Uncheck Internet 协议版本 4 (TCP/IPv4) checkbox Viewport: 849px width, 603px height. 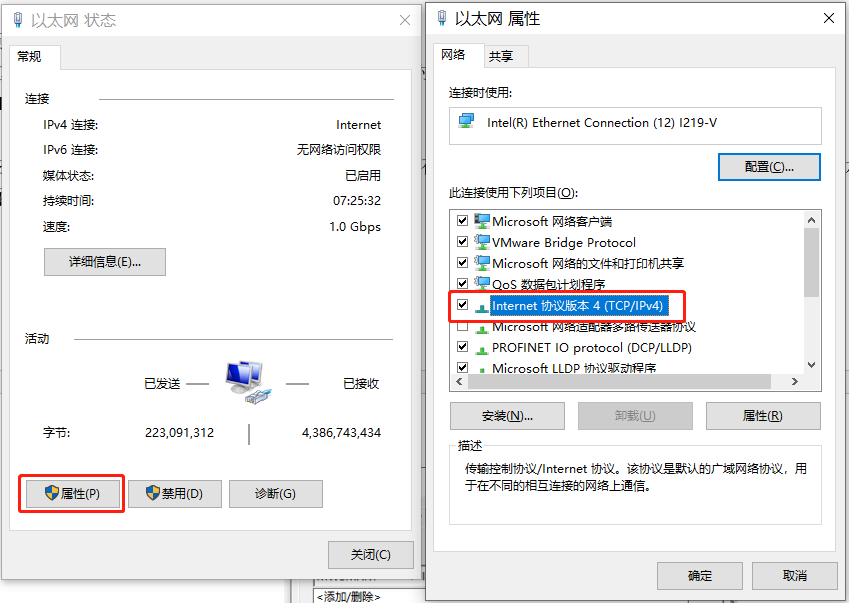point(462,305)
